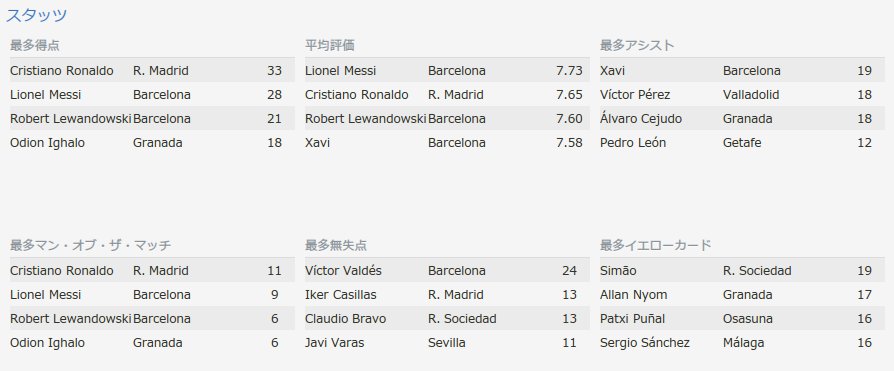Viewport: 894px width, 371px height.
Task: Select Odion Ighalo in 最多得点 list
Action: tap(47, 142)
